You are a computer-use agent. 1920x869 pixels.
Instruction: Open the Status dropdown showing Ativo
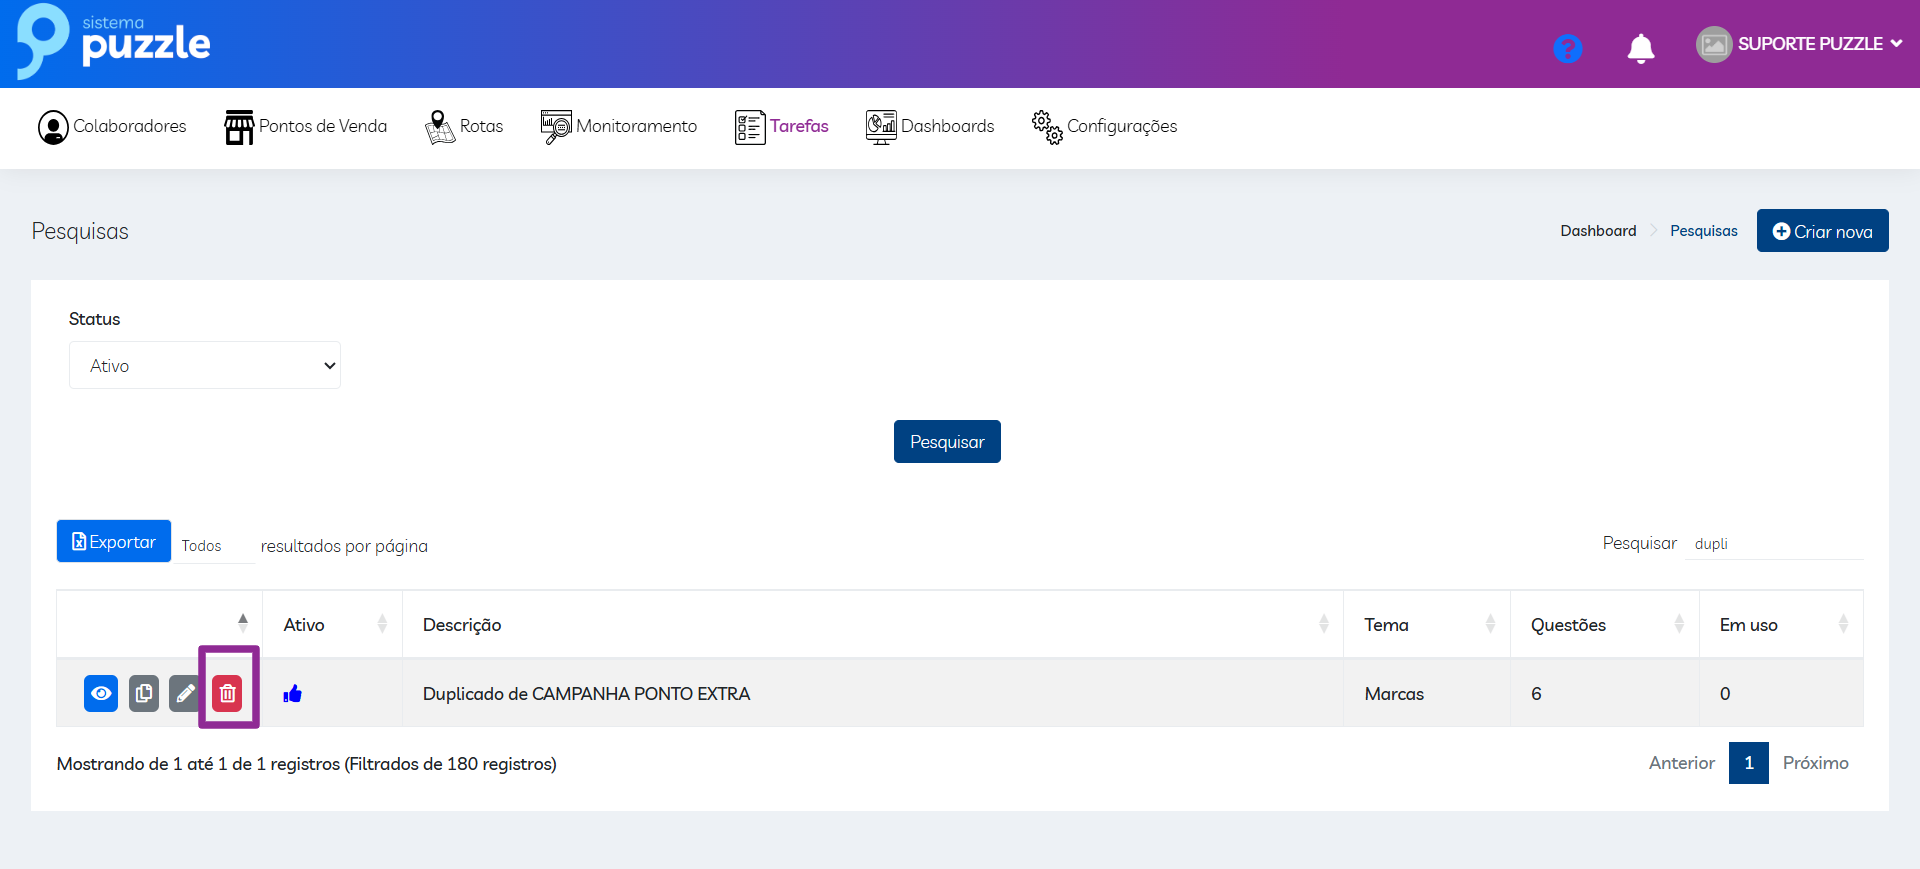[x=205, y=365]
